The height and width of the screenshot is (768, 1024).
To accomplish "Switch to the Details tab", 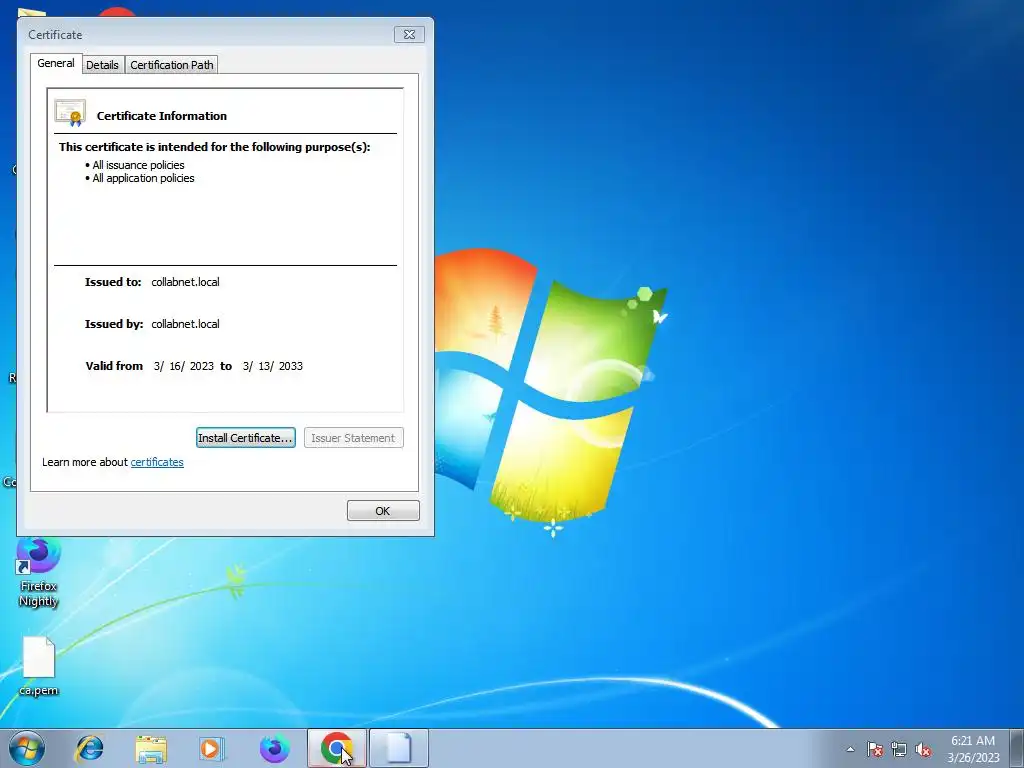I will click(103, 65).
